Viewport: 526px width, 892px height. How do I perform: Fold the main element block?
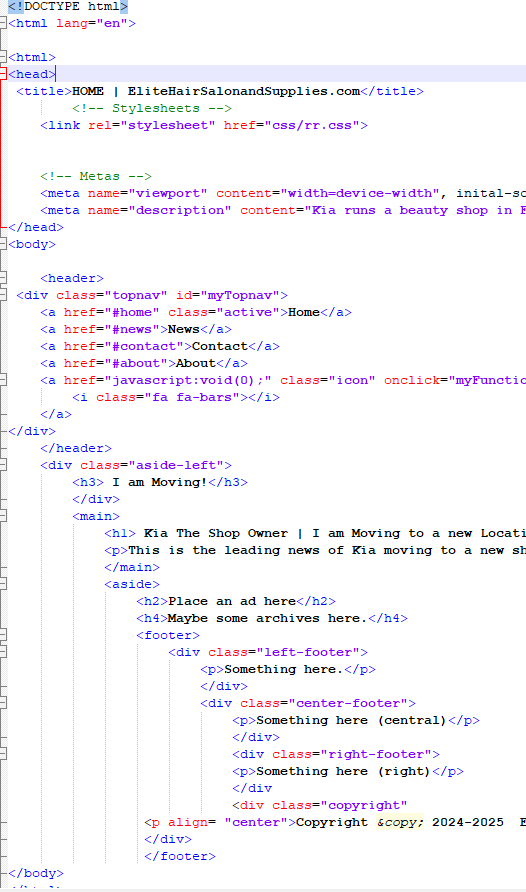click(3, 516)
